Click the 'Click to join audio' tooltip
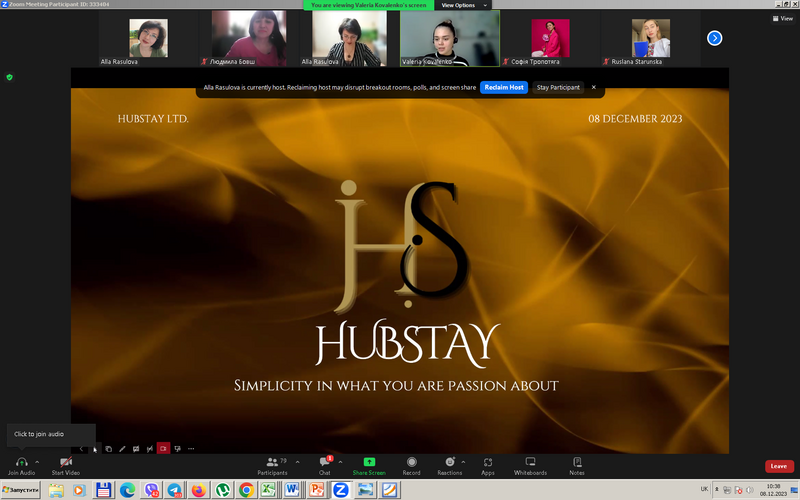 (x=51, y=434)
